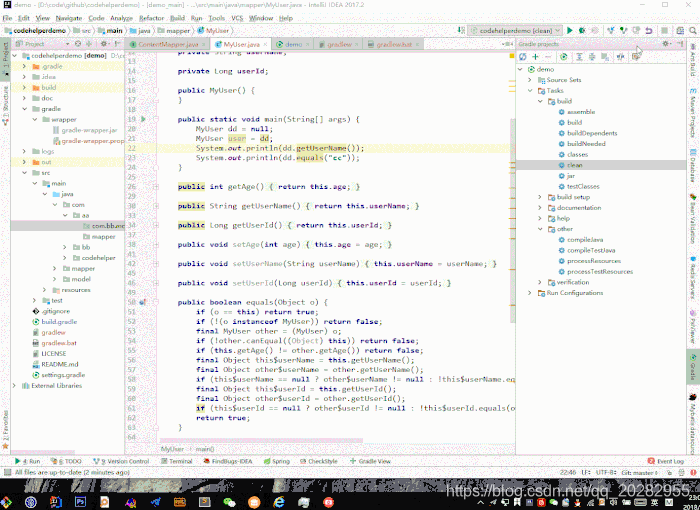
Task: Open the Analyze menu
Action: tap(121, 18)
